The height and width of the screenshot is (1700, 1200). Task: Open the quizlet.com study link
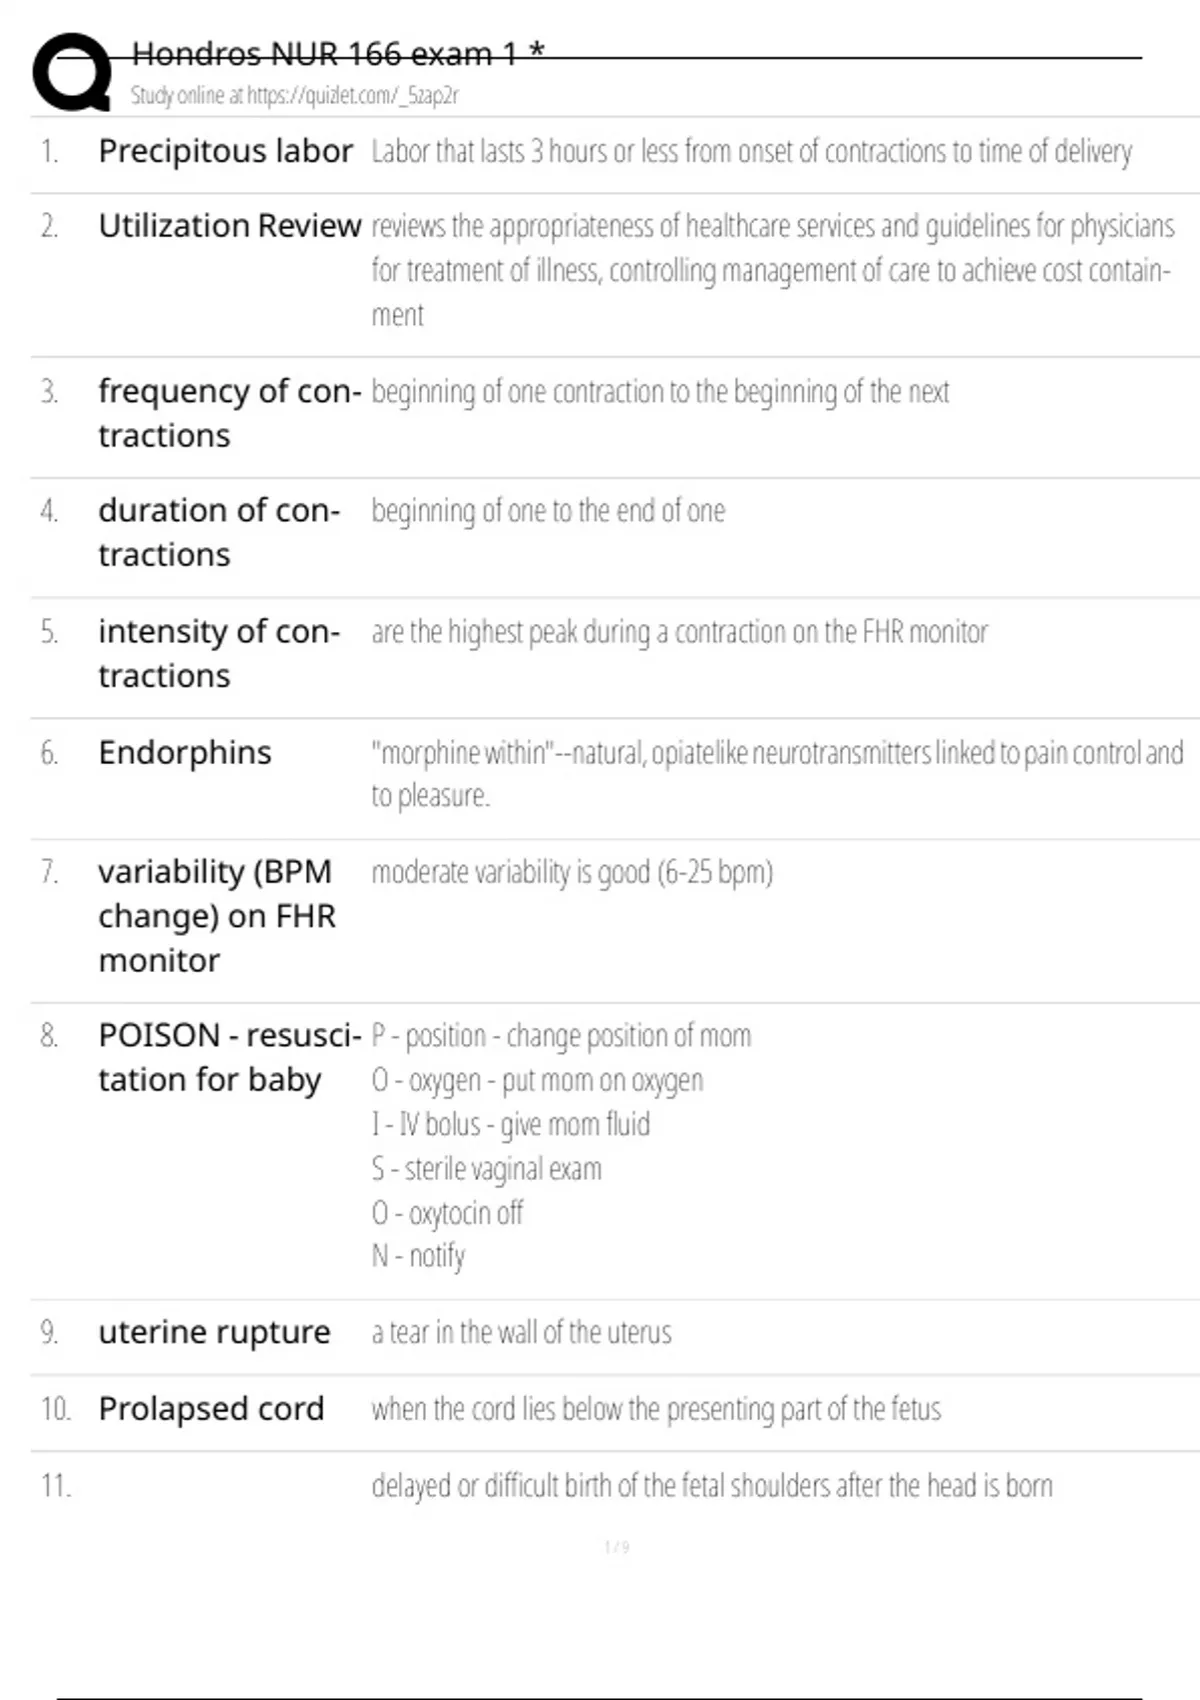click(x=294, y=96)
